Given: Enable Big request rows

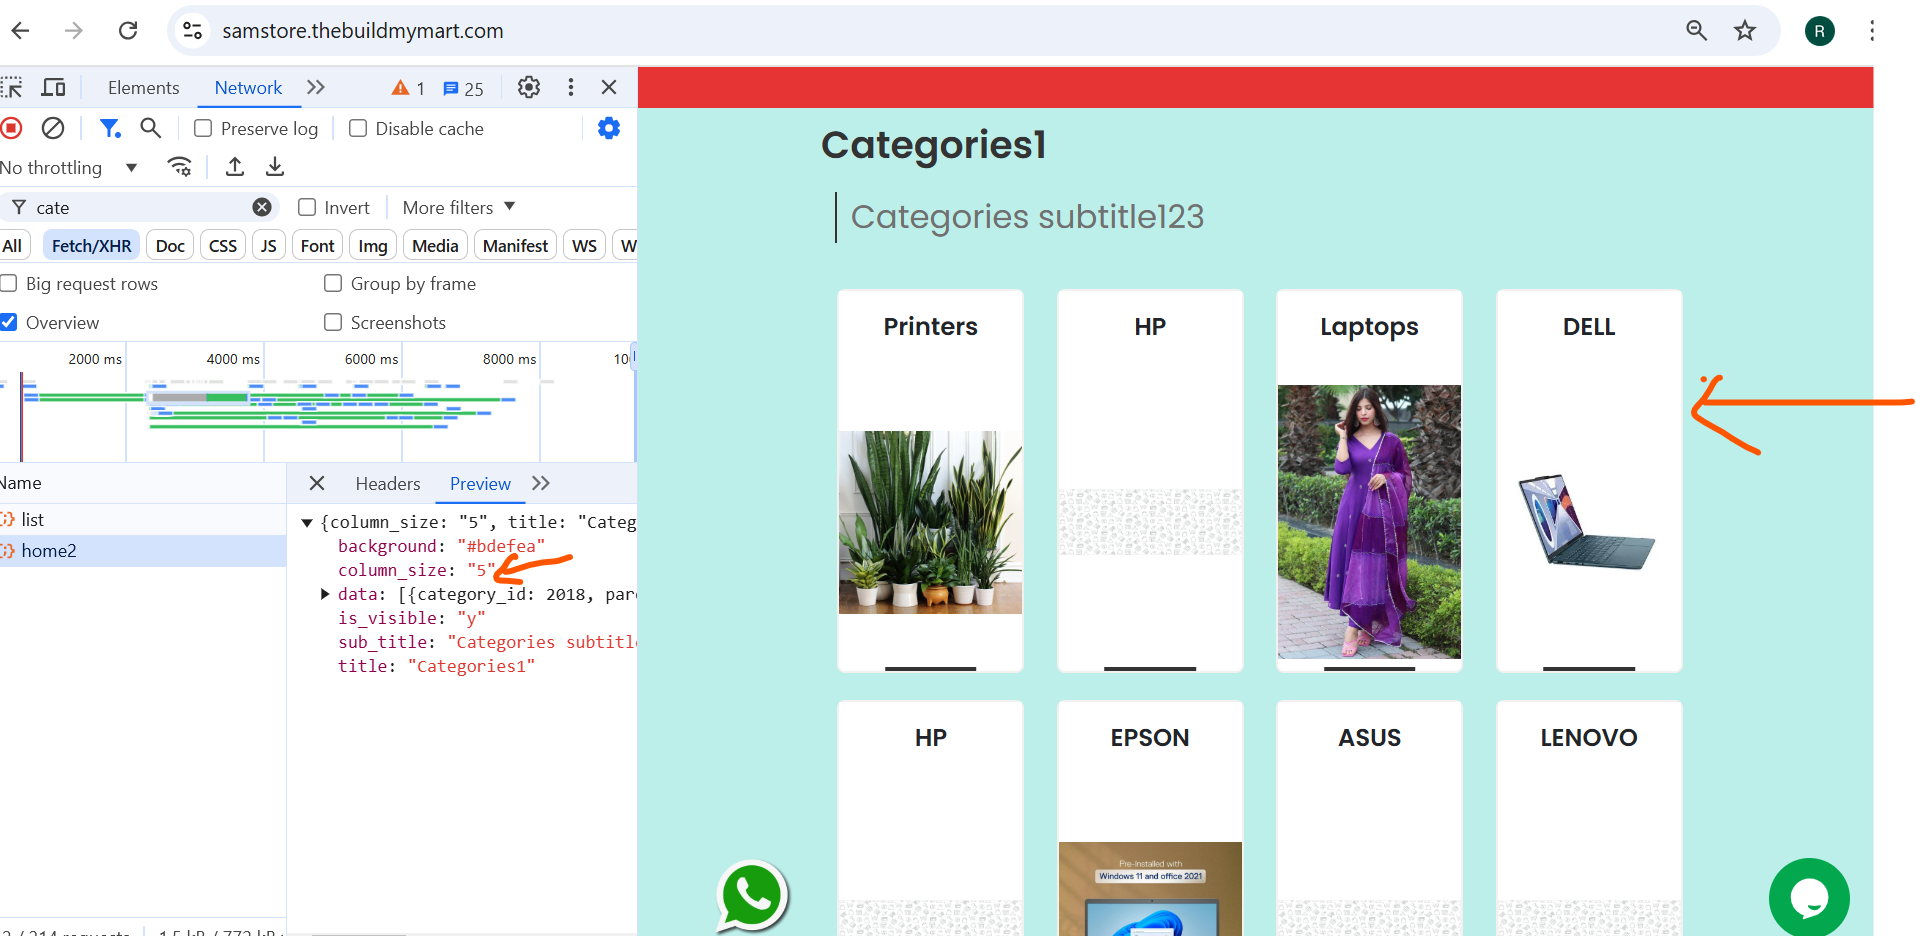Looking at the screenshot, I should click(9, 283).
